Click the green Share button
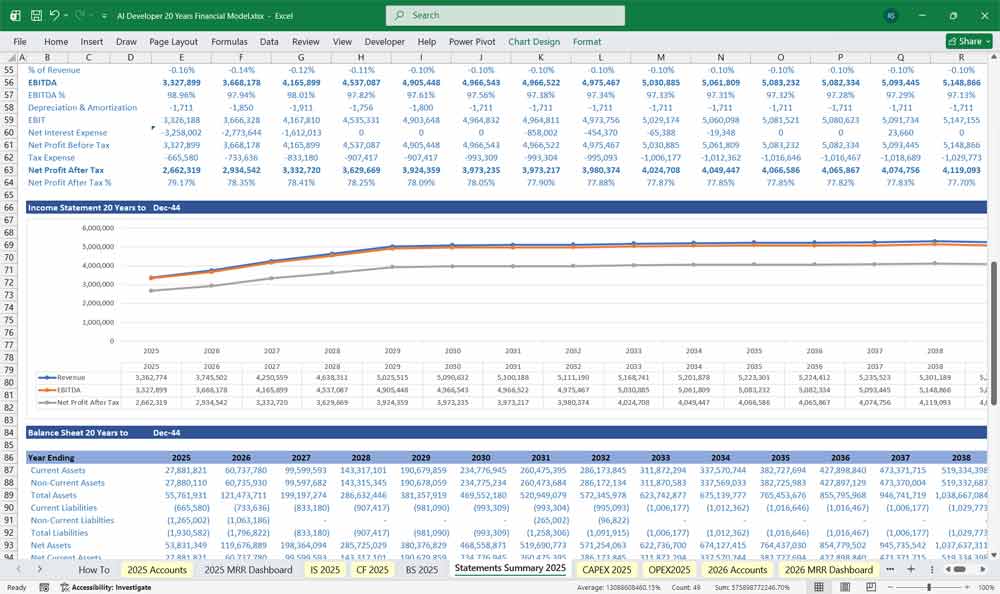The image size is (1000, 594). [x=962, y=42]
